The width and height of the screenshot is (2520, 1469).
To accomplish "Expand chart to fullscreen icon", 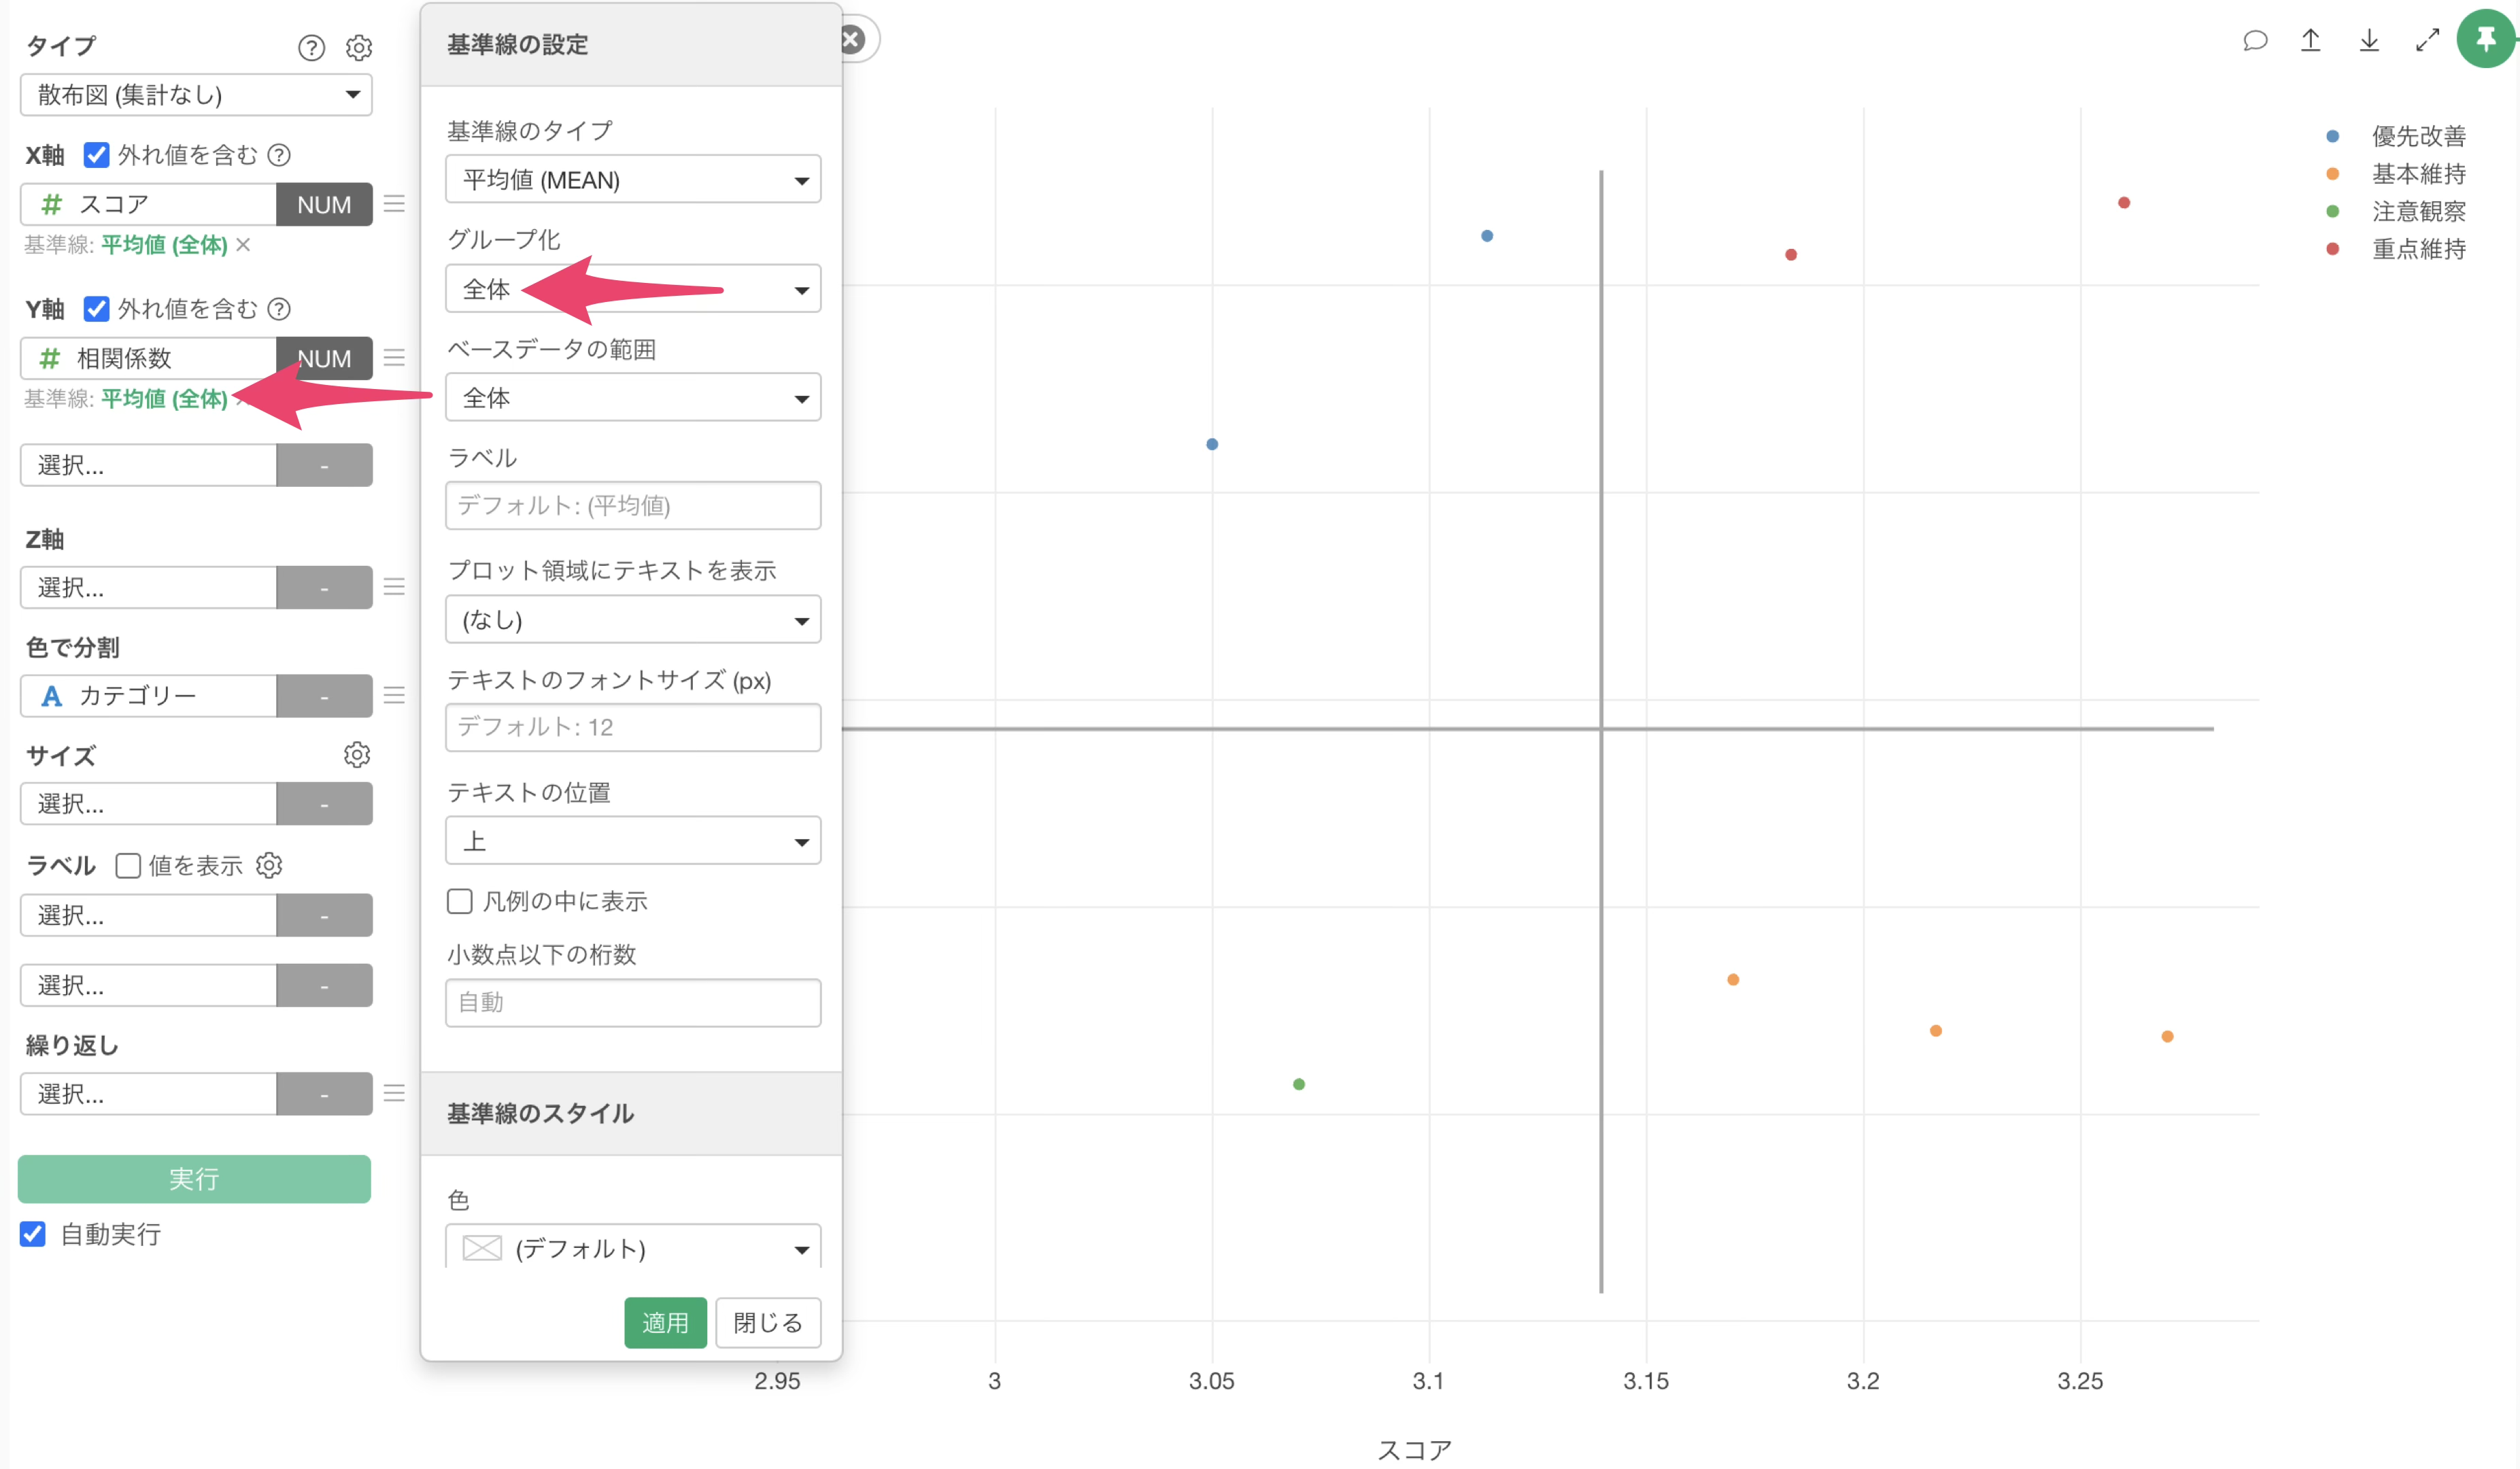I will tap(2427, 41).
